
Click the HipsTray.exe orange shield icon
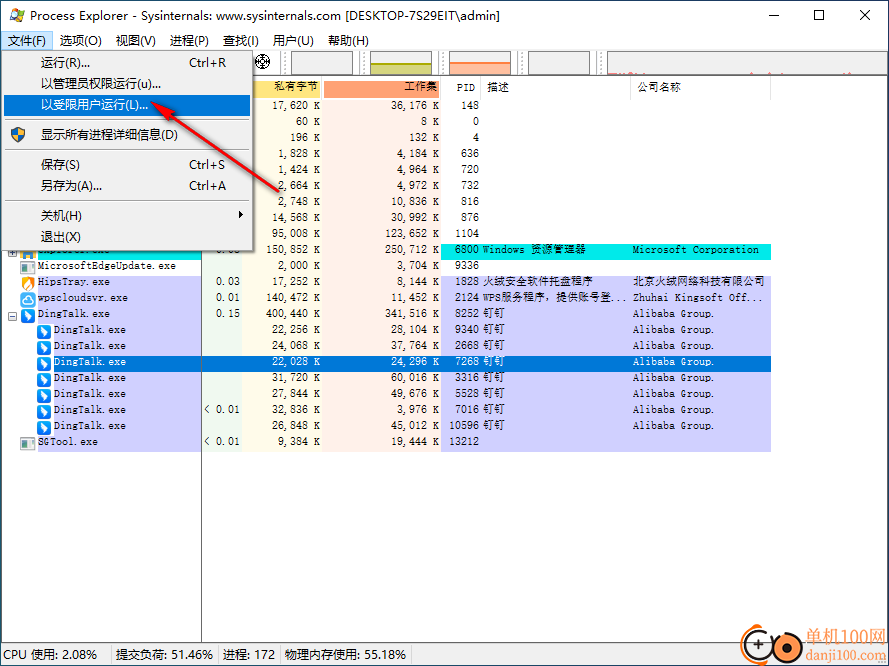(27, 283)
